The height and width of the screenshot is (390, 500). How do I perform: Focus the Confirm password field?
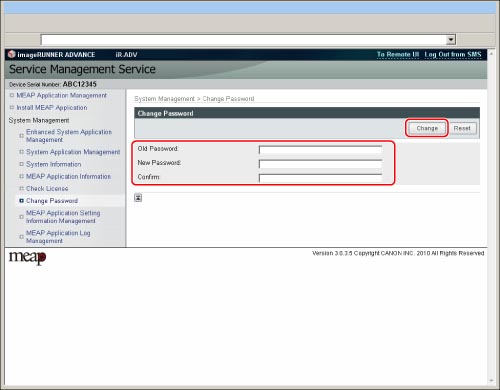click(320, 178)
